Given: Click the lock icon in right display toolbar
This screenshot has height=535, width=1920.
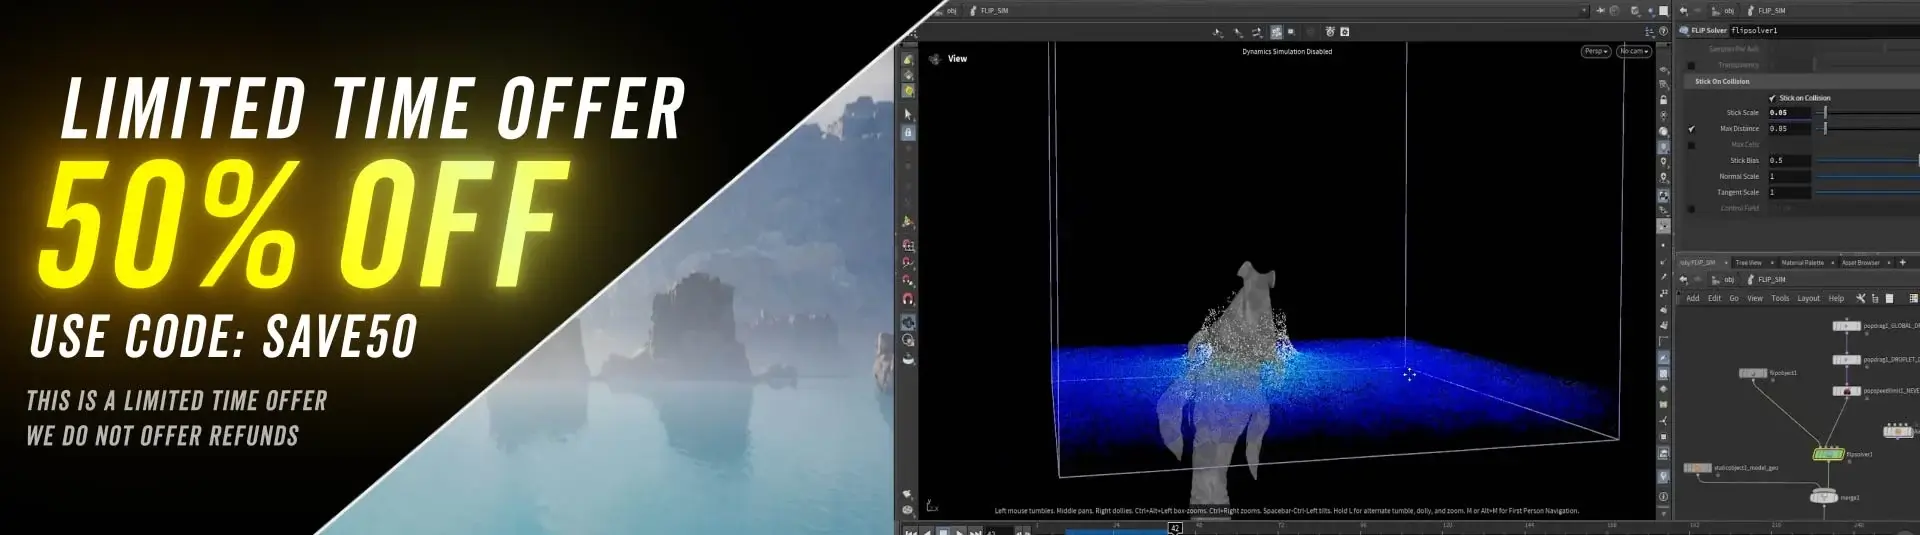Looking at the screenshot, I should coord(1663,100).
